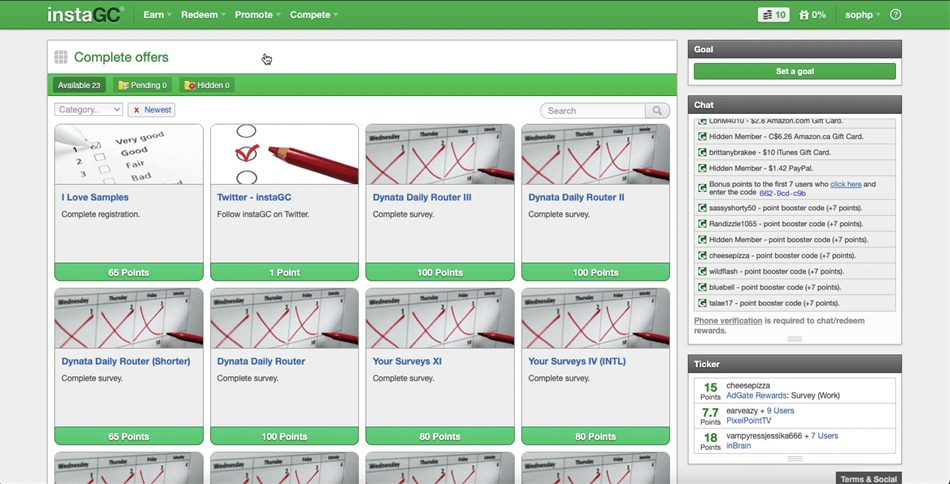Click chat icon next to bluebell

pyautogui.click(x=702, y=287)
